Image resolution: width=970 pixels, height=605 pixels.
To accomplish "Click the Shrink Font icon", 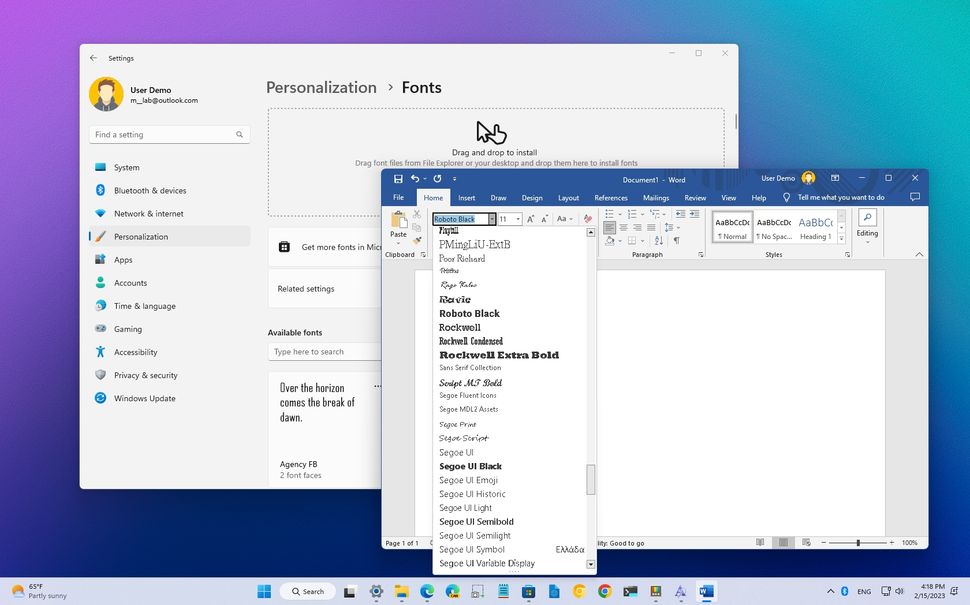I will tap(544, 219).
